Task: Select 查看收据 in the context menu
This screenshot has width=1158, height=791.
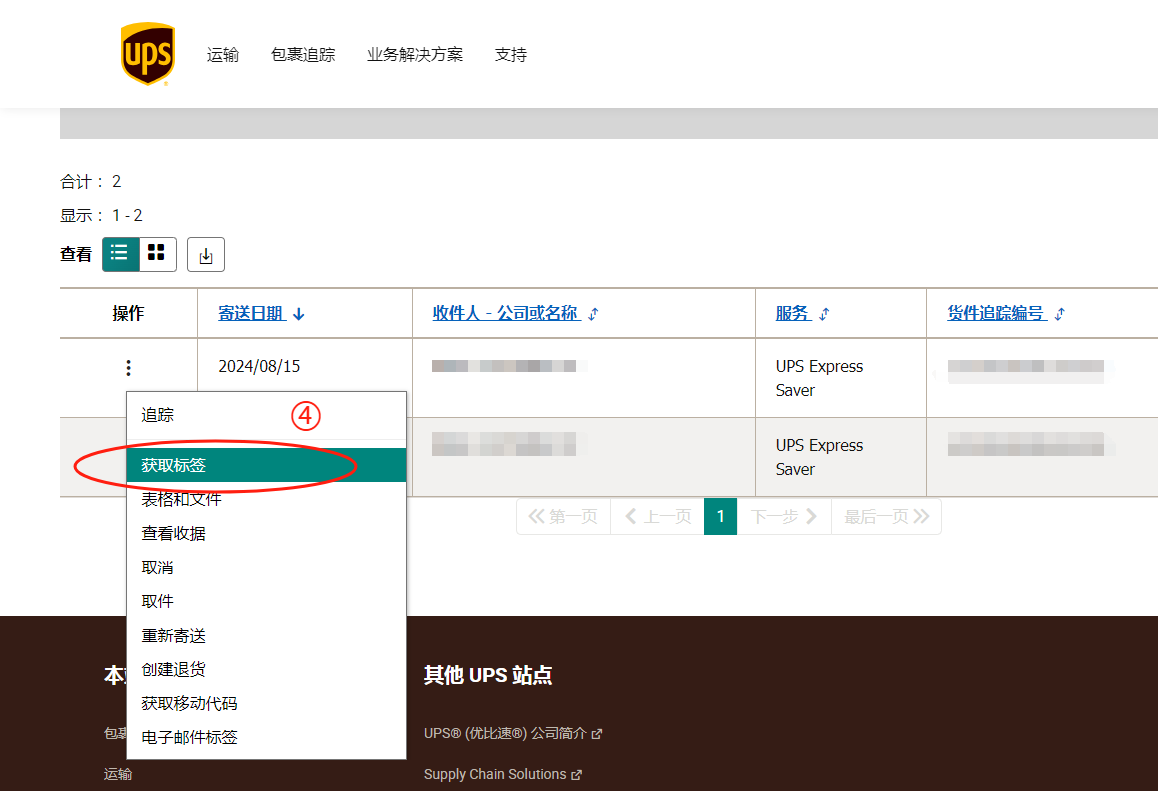Action: (x=267, y=533)
